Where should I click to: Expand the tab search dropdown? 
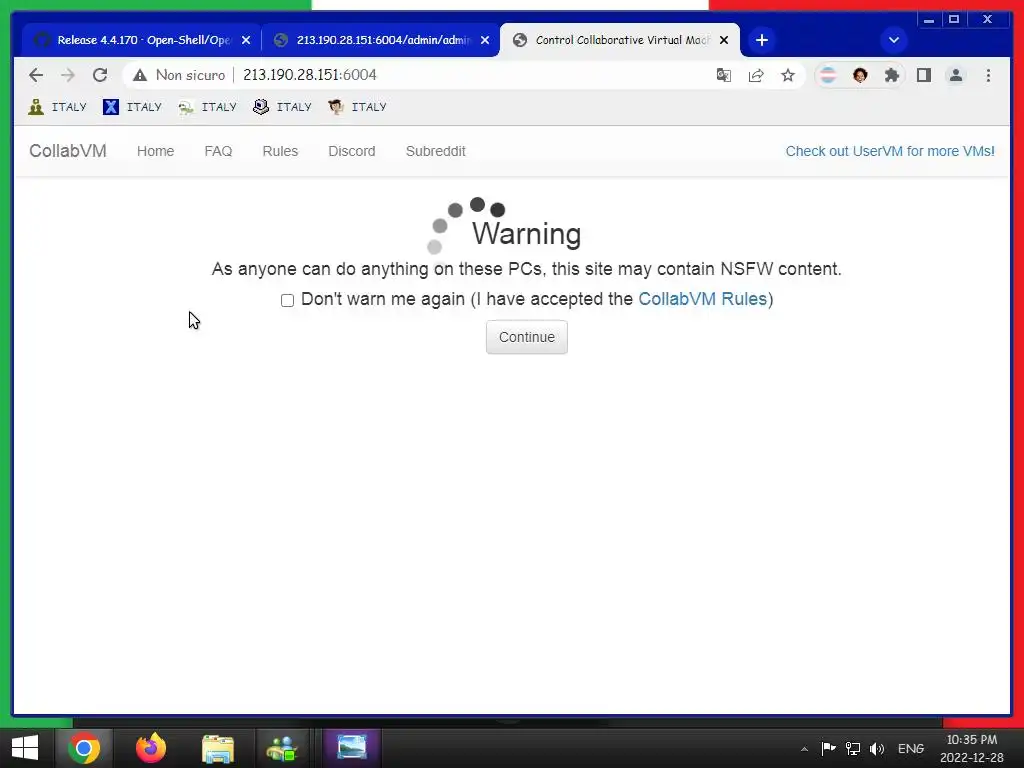click(x=894, y=40)
